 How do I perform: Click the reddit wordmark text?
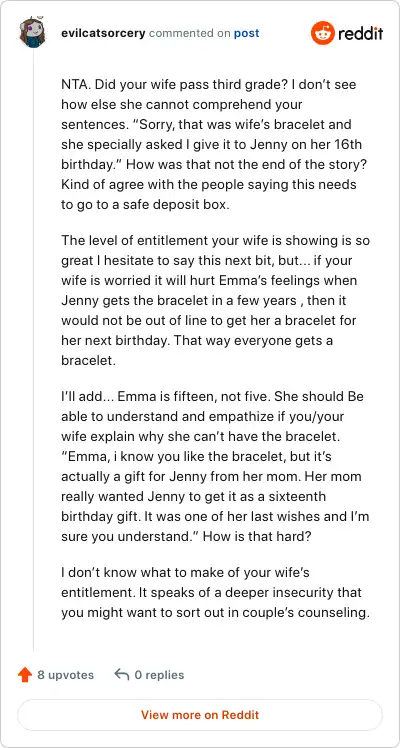(x=360, y=33)
